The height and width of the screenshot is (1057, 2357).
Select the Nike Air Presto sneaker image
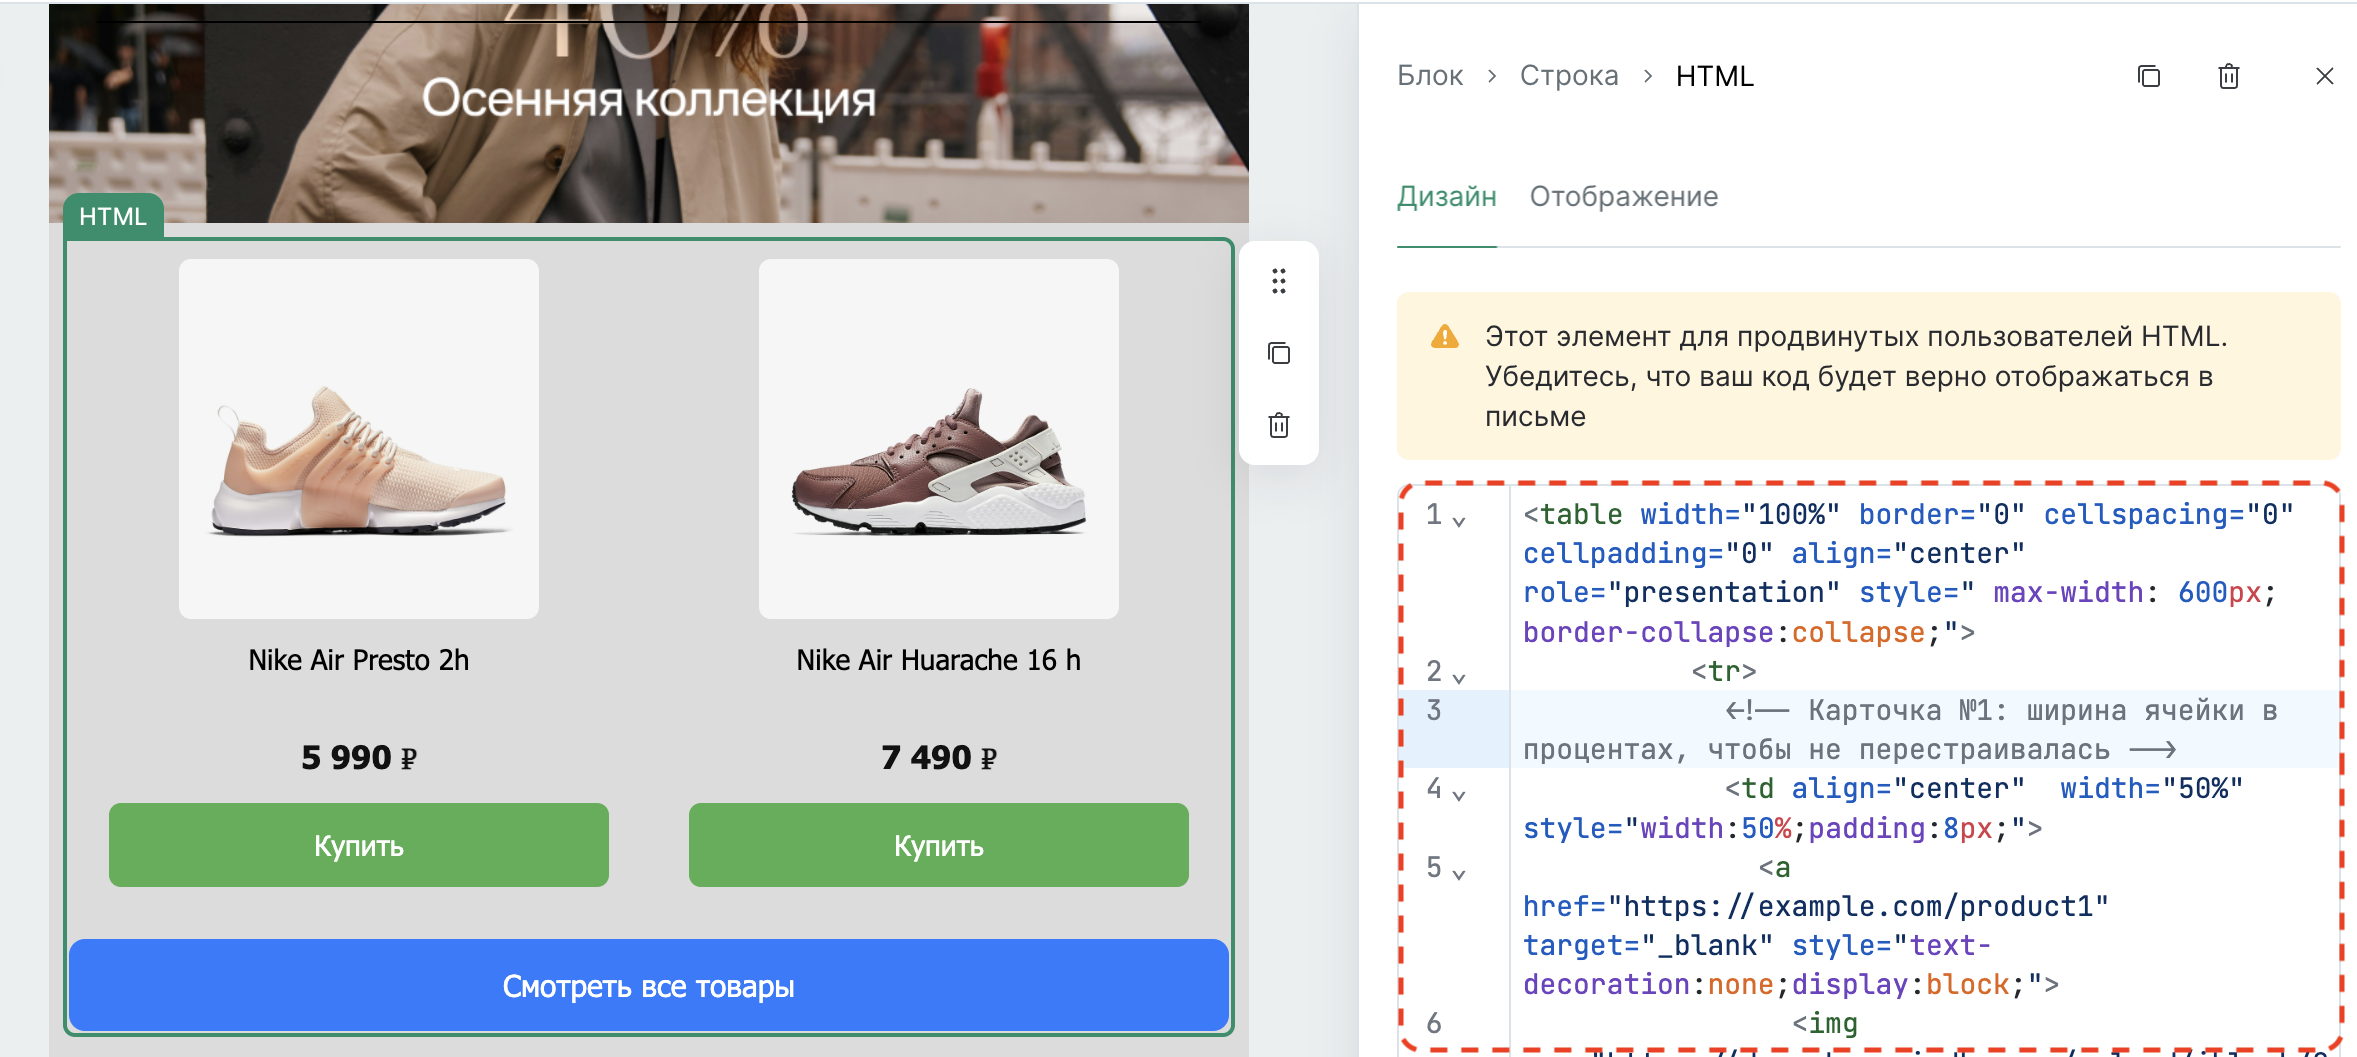click(359, 439)
